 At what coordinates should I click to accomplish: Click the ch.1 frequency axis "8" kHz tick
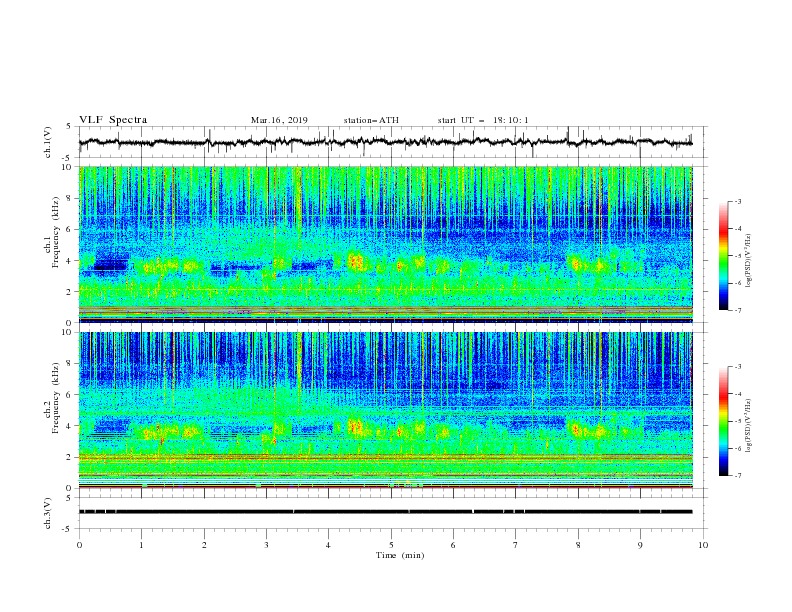coord(70,198)
